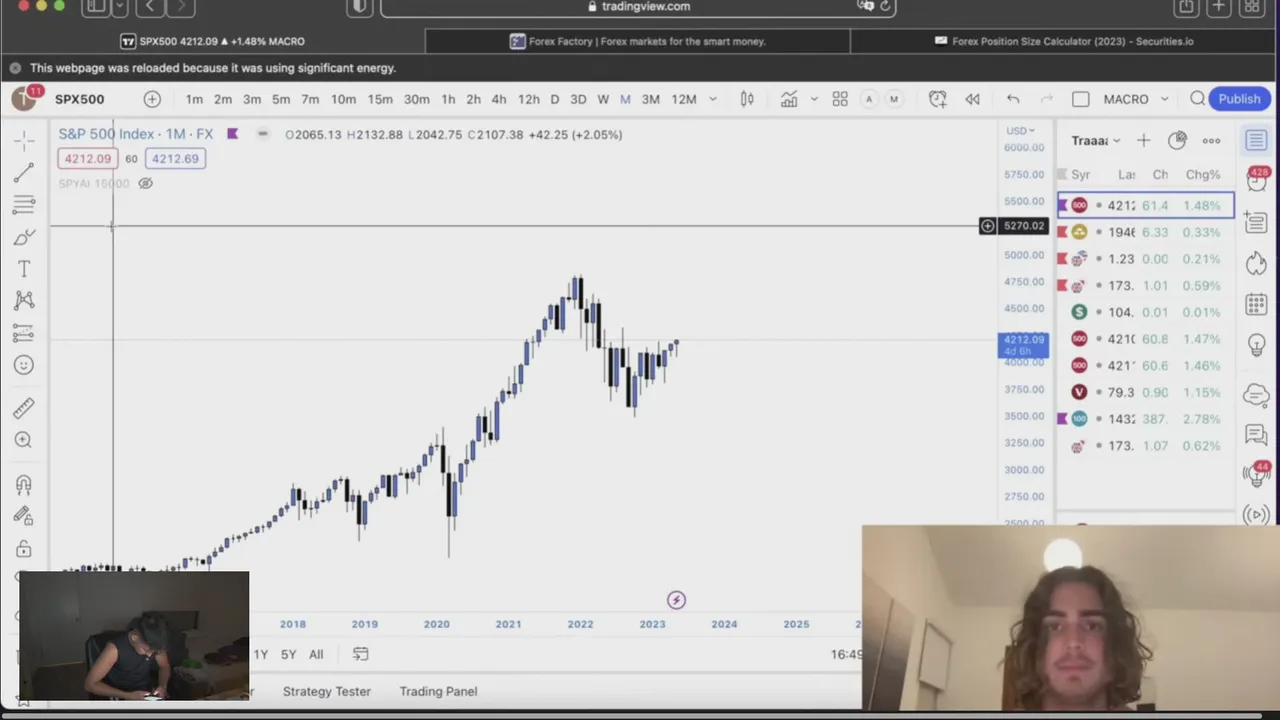Open the Ideas lightbulb panel

pyautogui.click(x=1256, y=346)
